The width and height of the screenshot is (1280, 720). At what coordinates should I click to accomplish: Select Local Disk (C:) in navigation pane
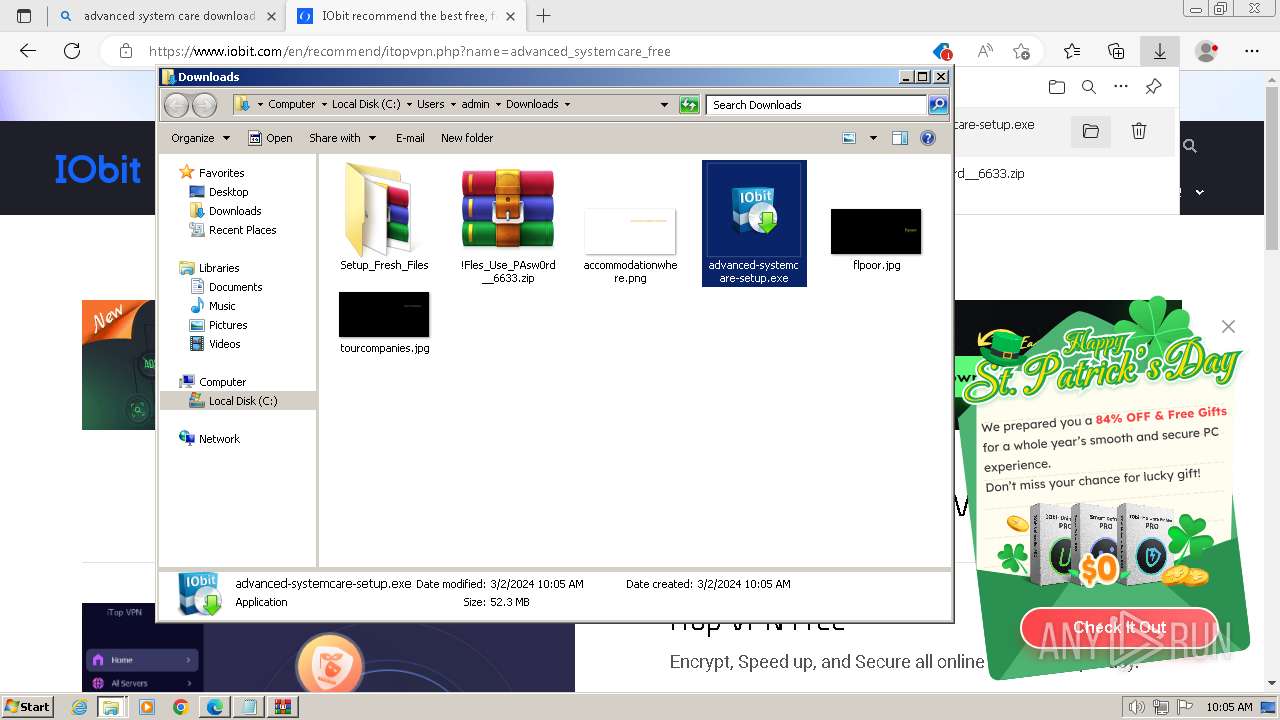pos(243,401)
